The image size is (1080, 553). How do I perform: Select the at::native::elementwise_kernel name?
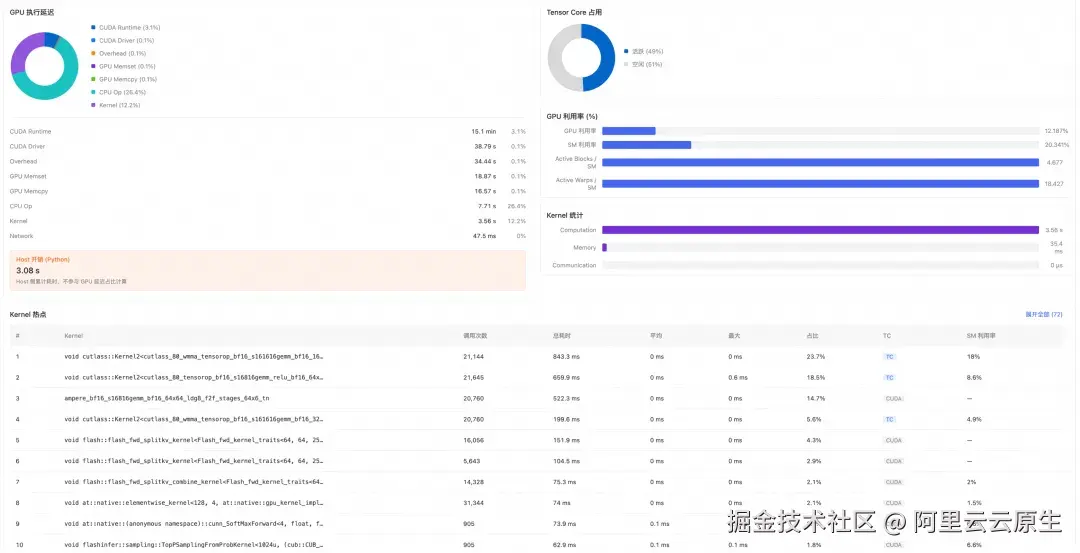[194, 503]
